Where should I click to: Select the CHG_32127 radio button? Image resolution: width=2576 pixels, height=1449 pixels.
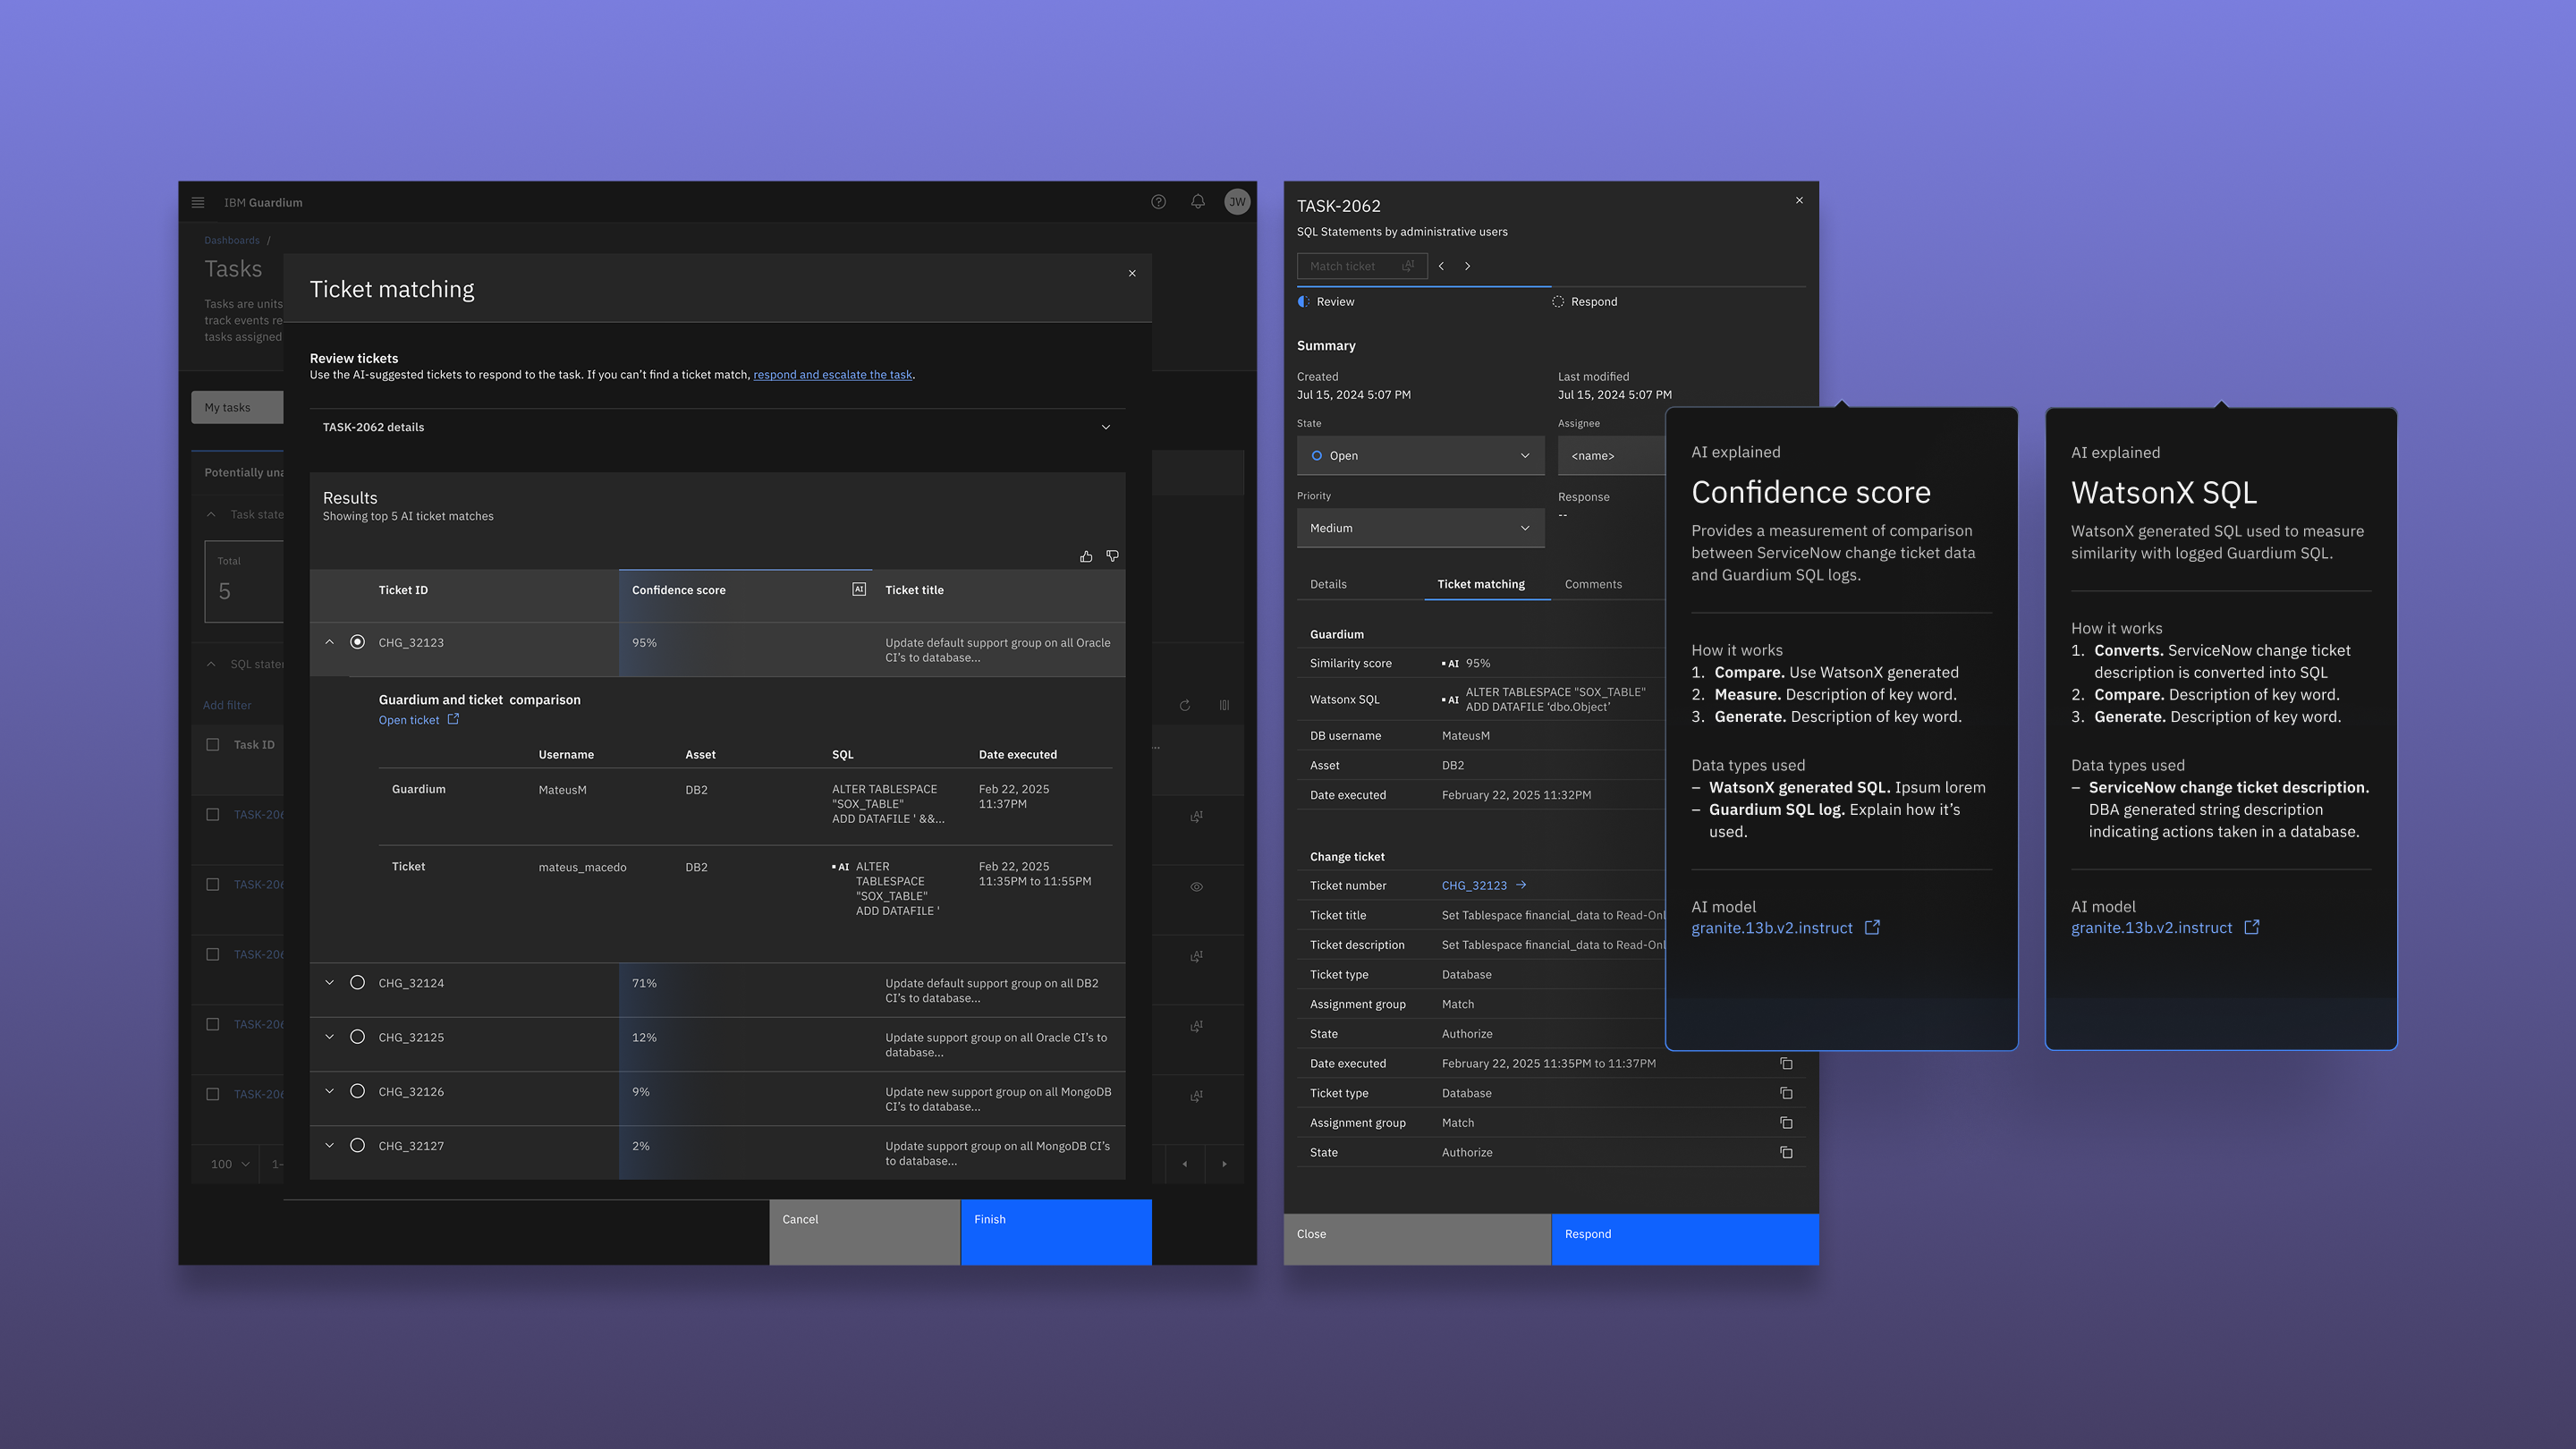click(x=357, y=1146)
